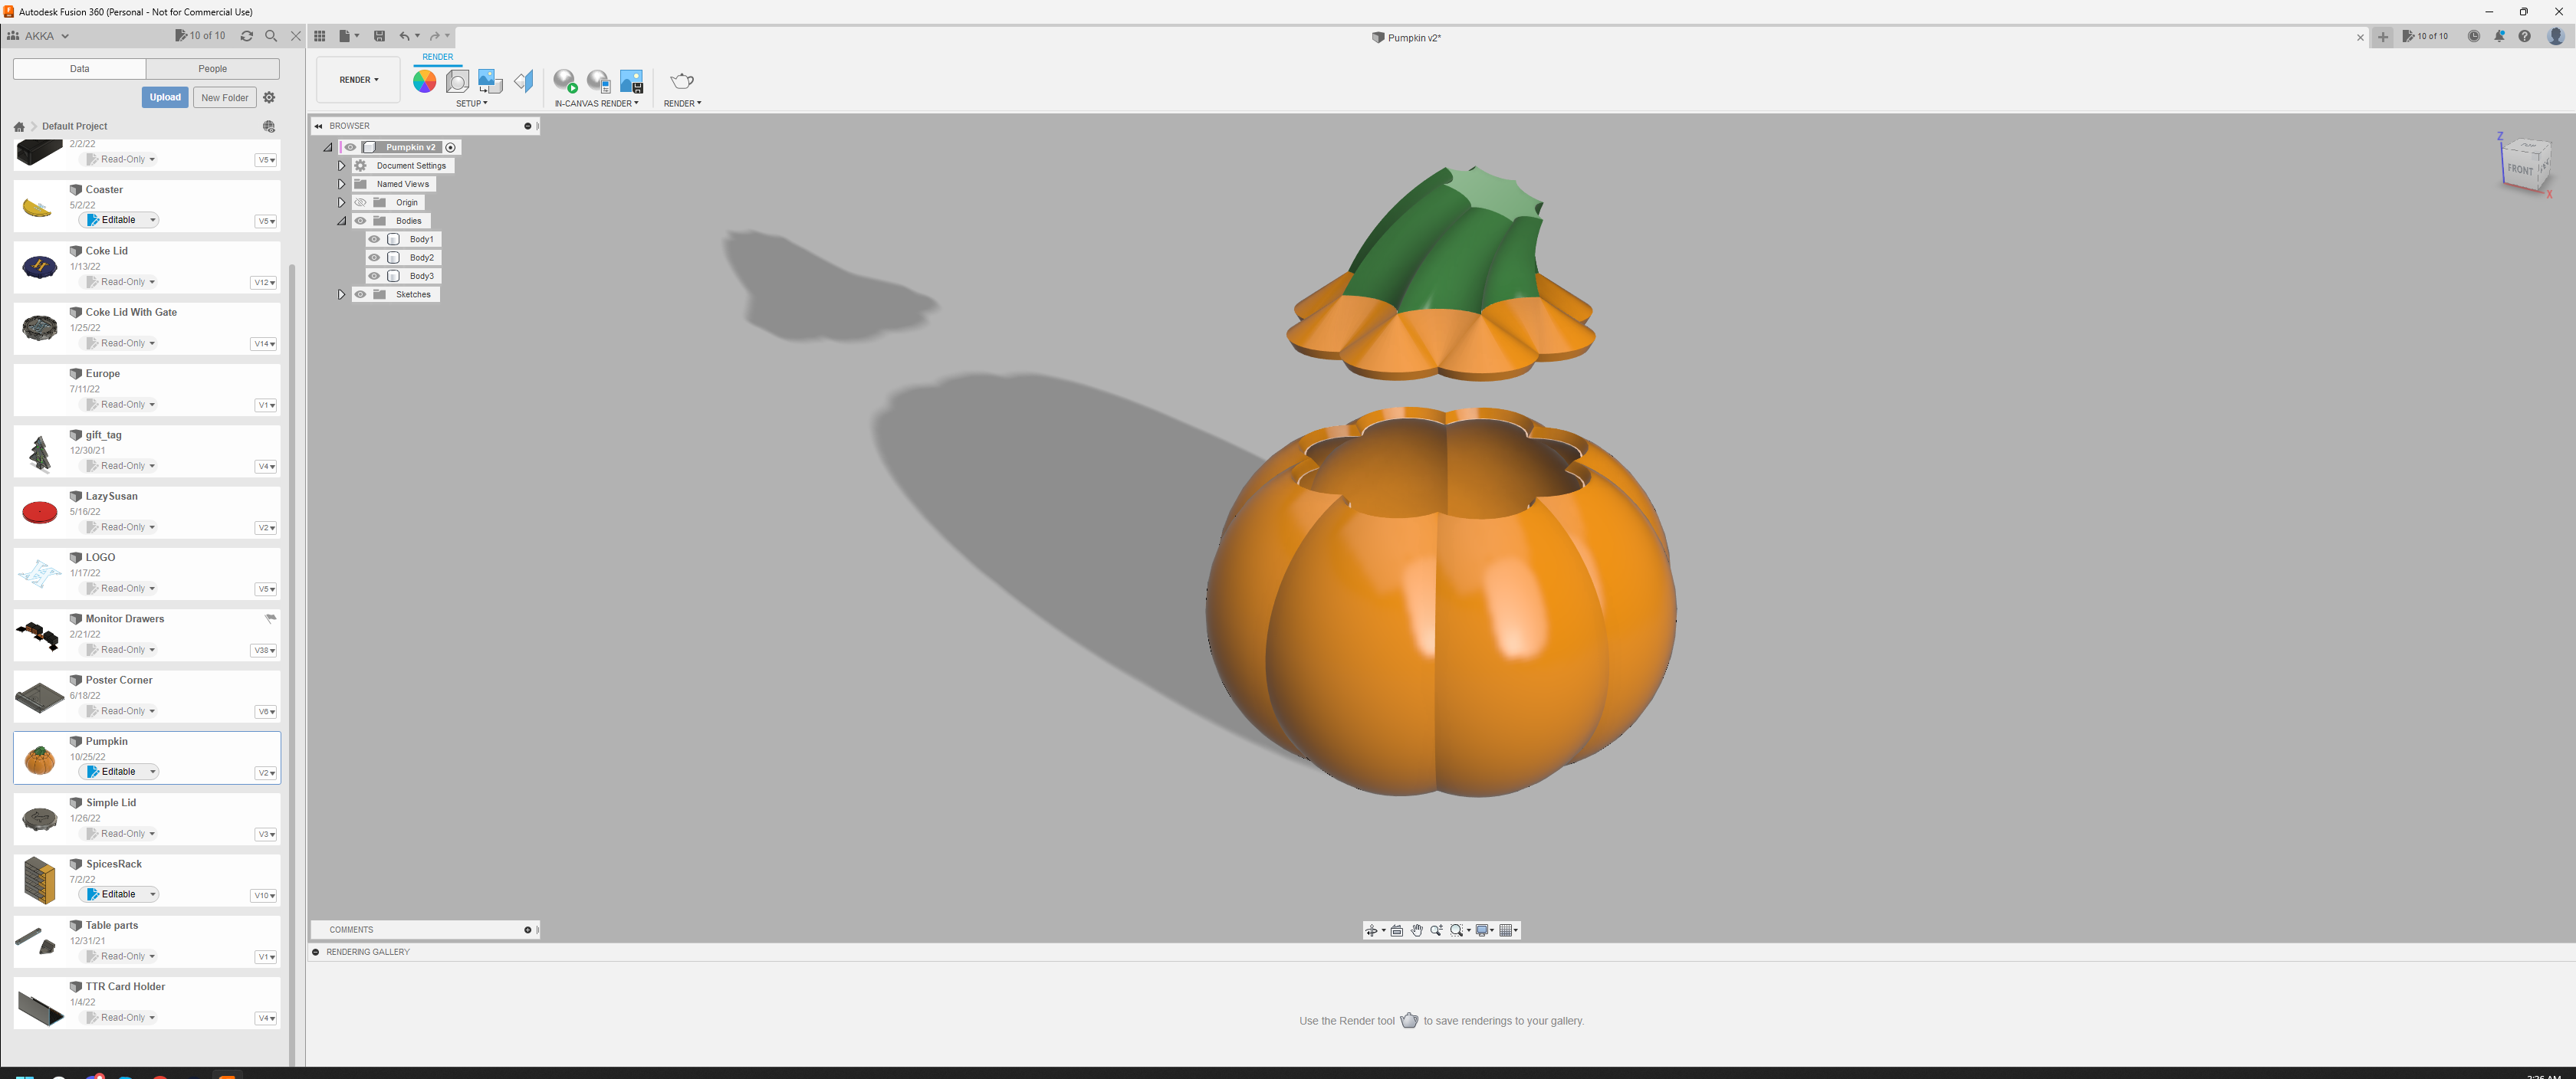Click Capture Image icon
This screenshot has width=2576, height=1079.
click(632, 81)
